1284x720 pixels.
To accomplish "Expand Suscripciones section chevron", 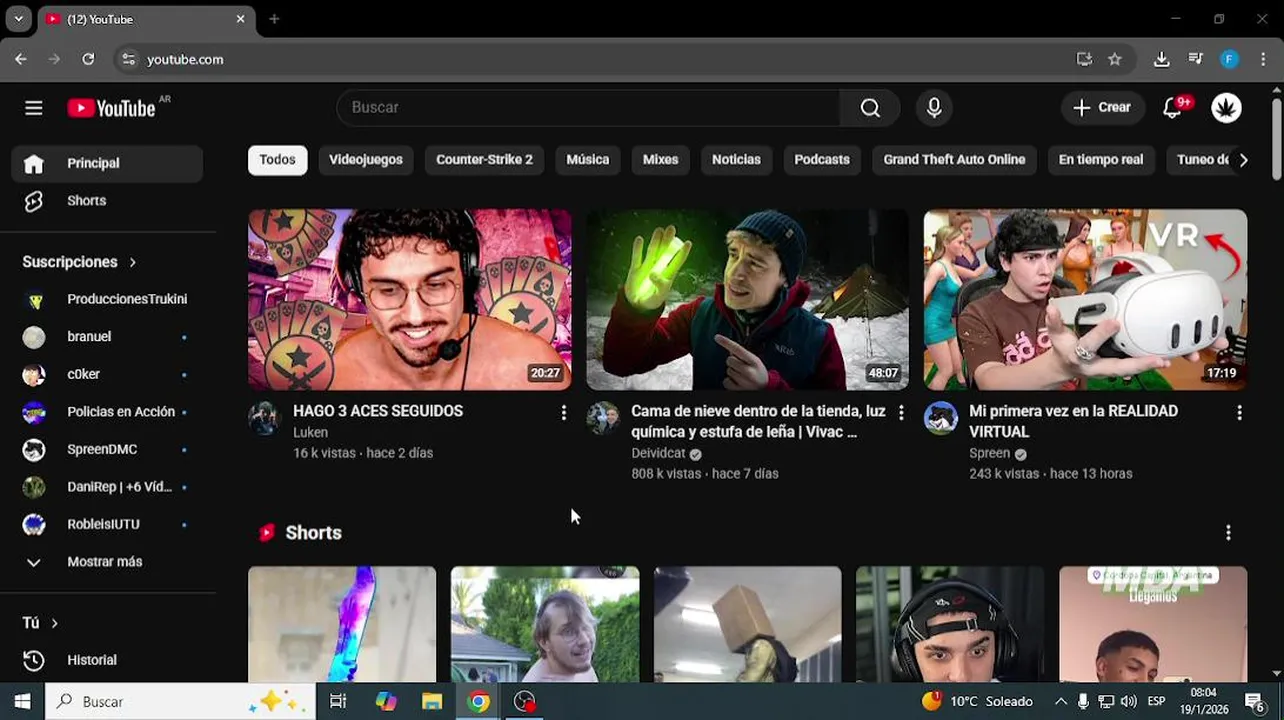I will [132, 262].
